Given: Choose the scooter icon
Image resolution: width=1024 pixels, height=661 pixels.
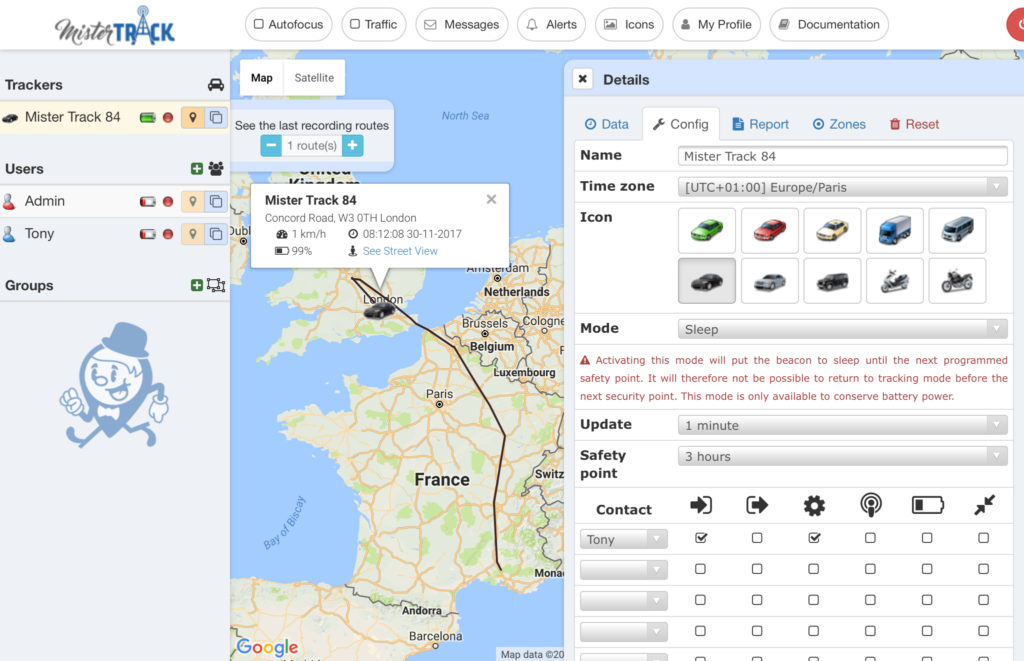Looking at the screenshot, I should click(x=895, y=281).
